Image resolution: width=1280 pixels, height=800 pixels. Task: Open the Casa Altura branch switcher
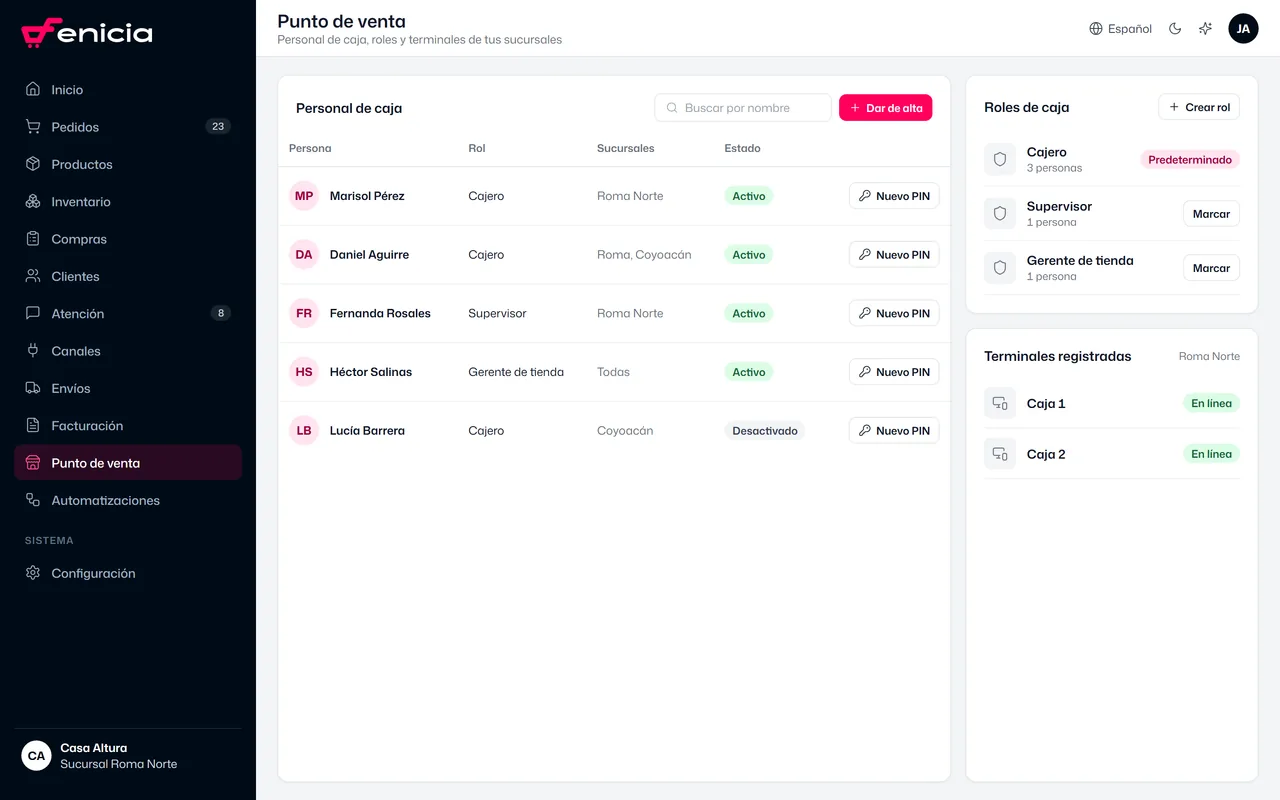coord(128,756)
